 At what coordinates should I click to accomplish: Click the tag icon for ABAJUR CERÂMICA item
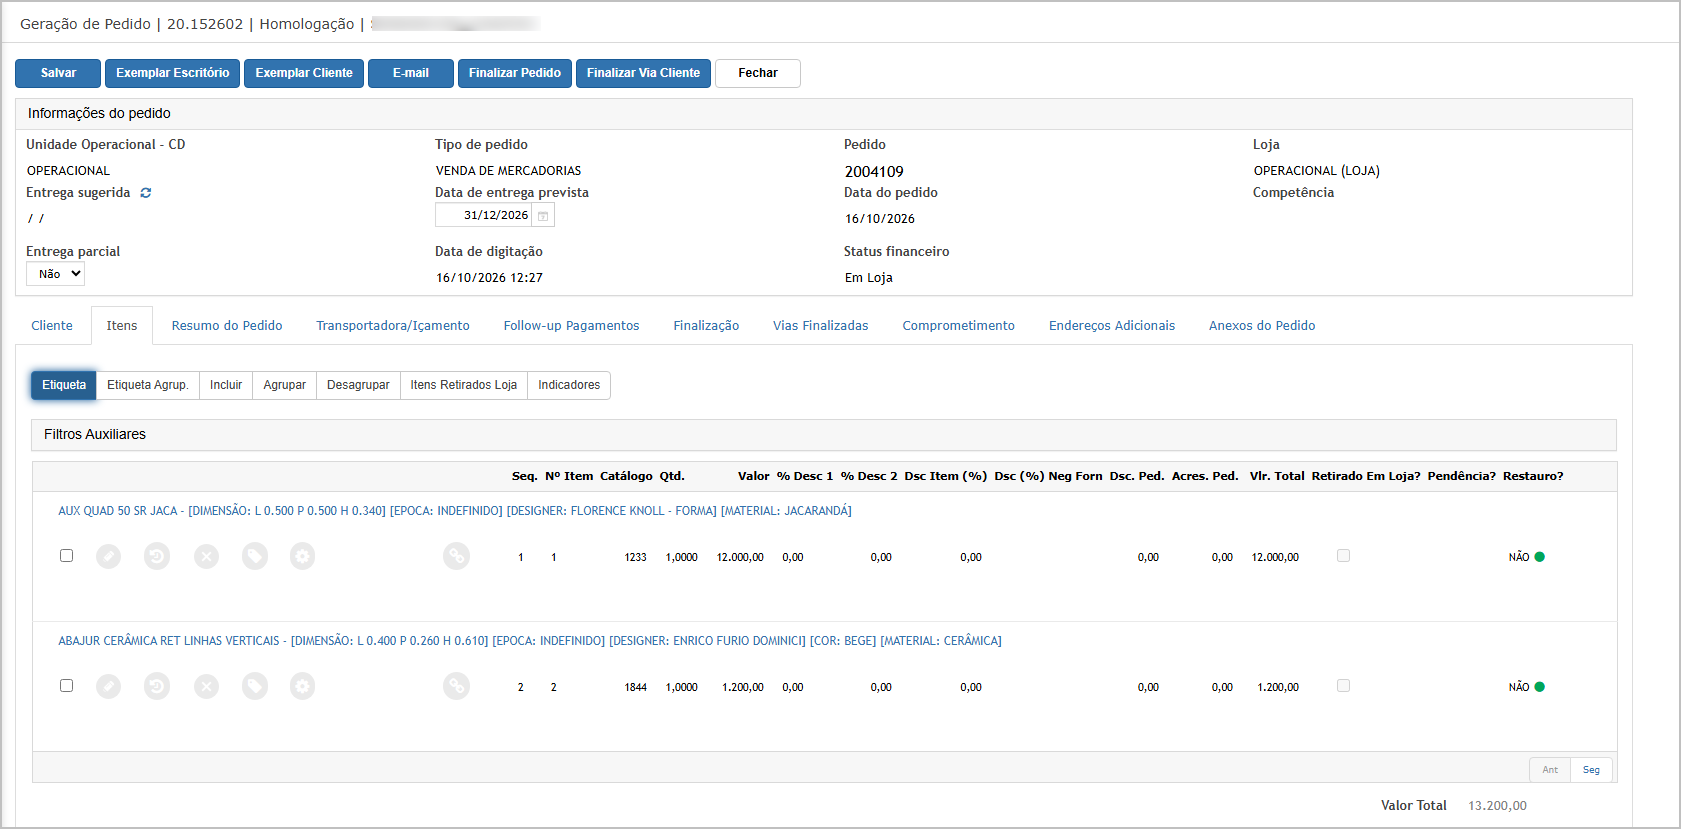point(255,686)
